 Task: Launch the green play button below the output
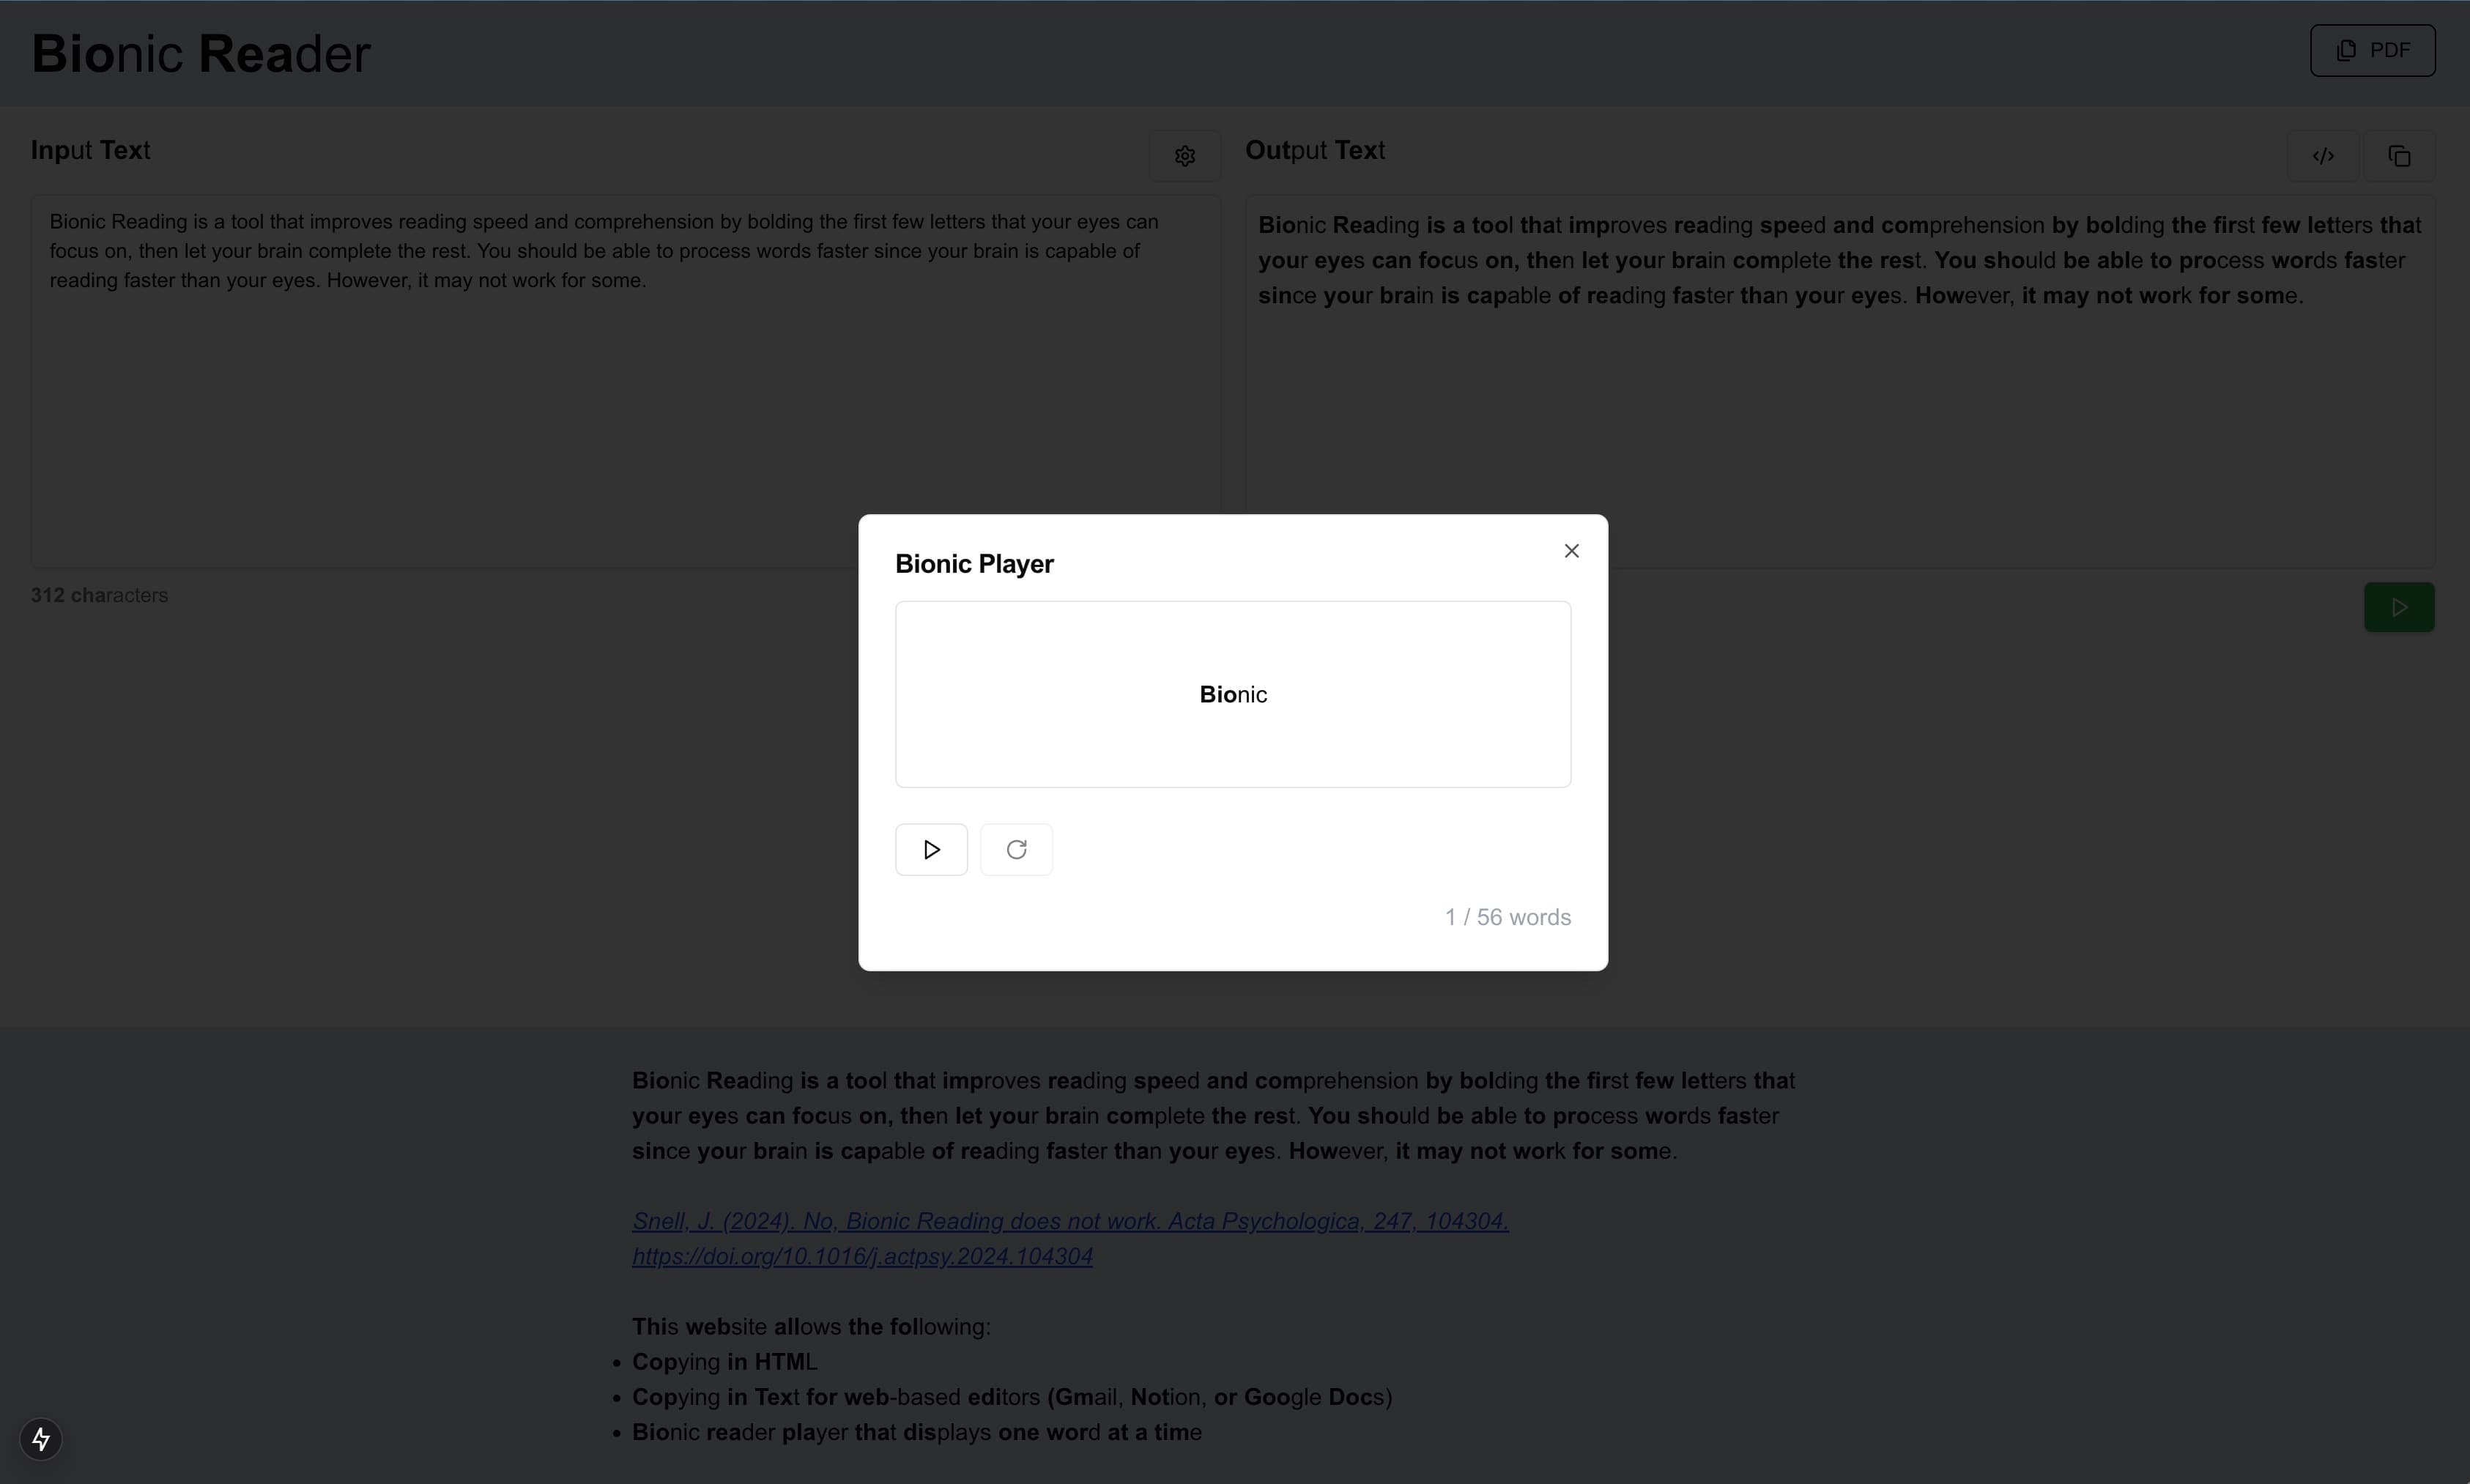2399,607
